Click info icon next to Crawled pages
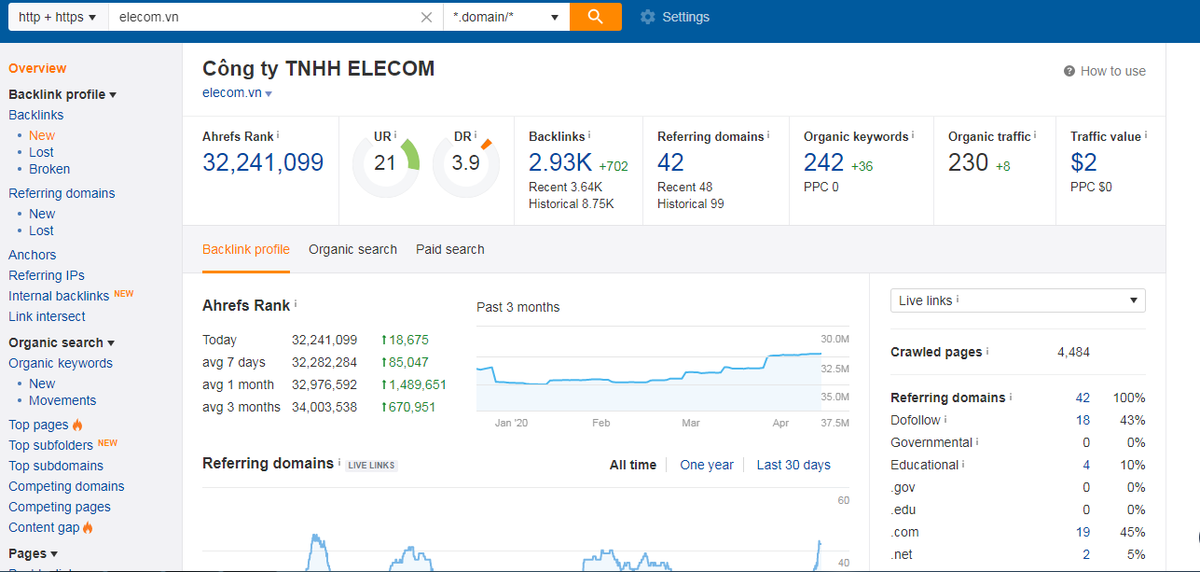Screen dimensions: 1200x572 point(988,351)
